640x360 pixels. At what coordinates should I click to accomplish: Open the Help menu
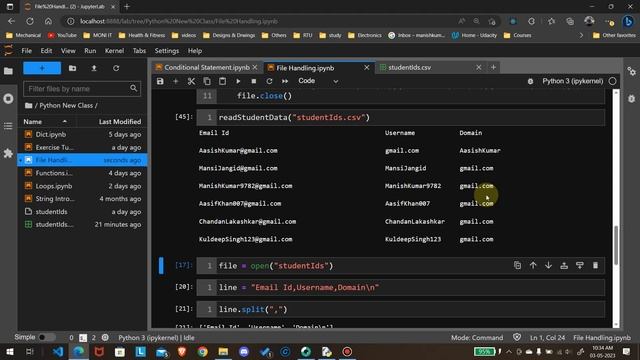[x=195, y=51]
